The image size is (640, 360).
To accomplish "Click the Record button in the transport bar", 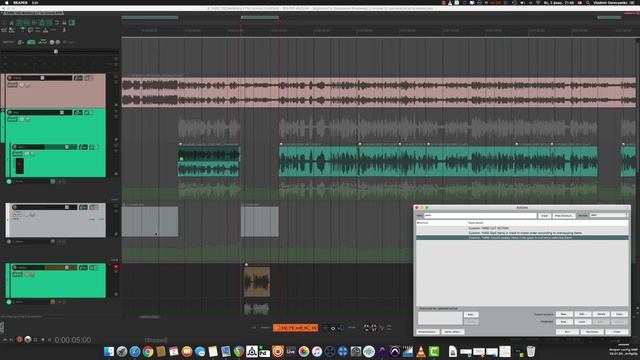I will click(x=19, y=340).
